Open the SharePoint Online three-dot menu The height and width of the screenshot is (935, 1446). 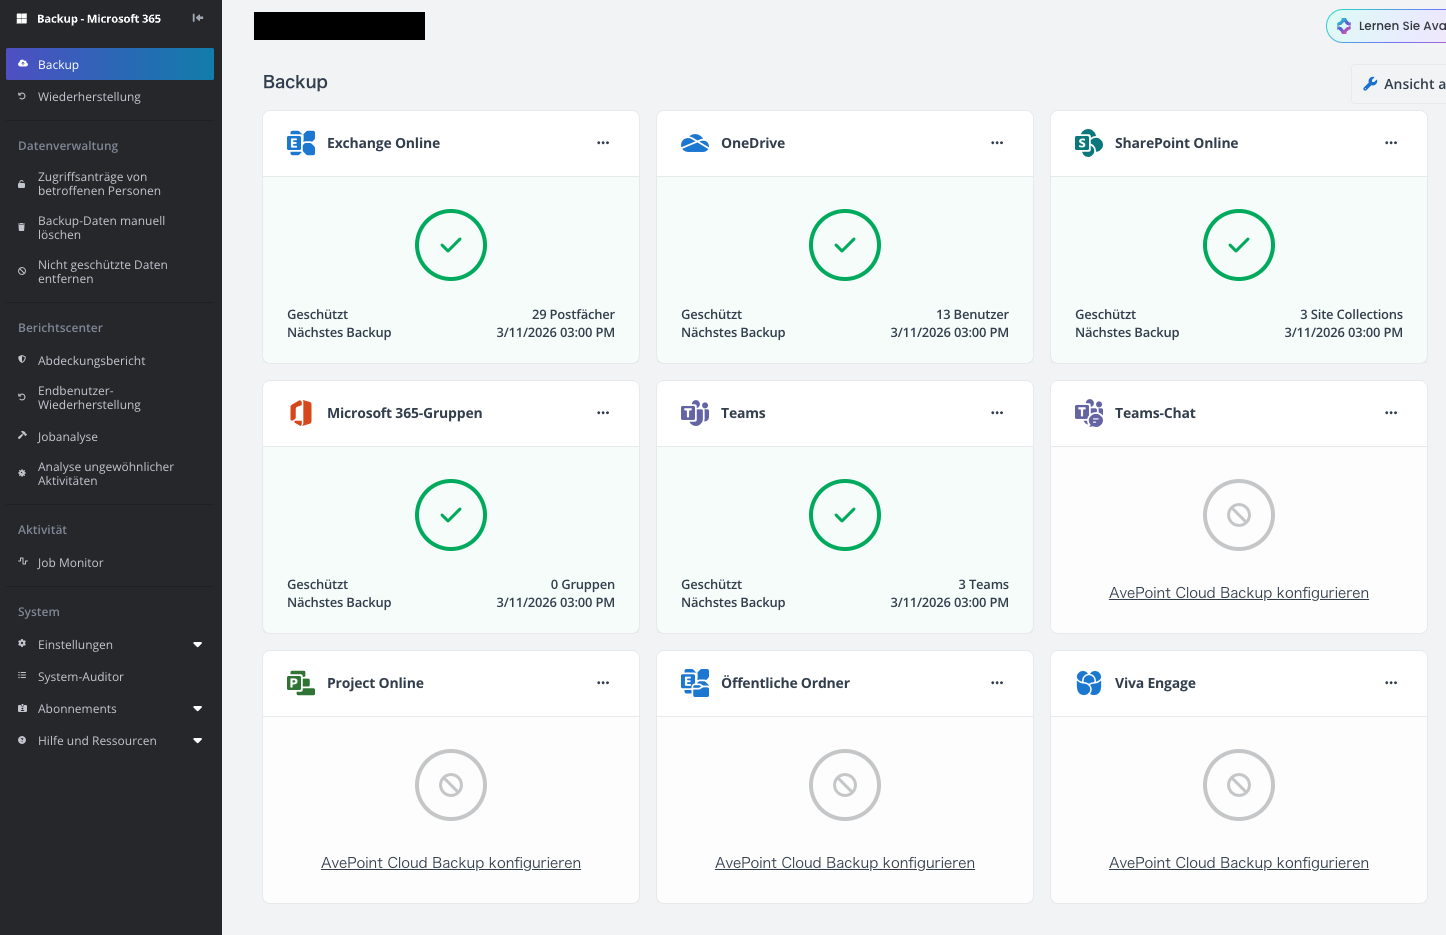(x=1391, y=143)
